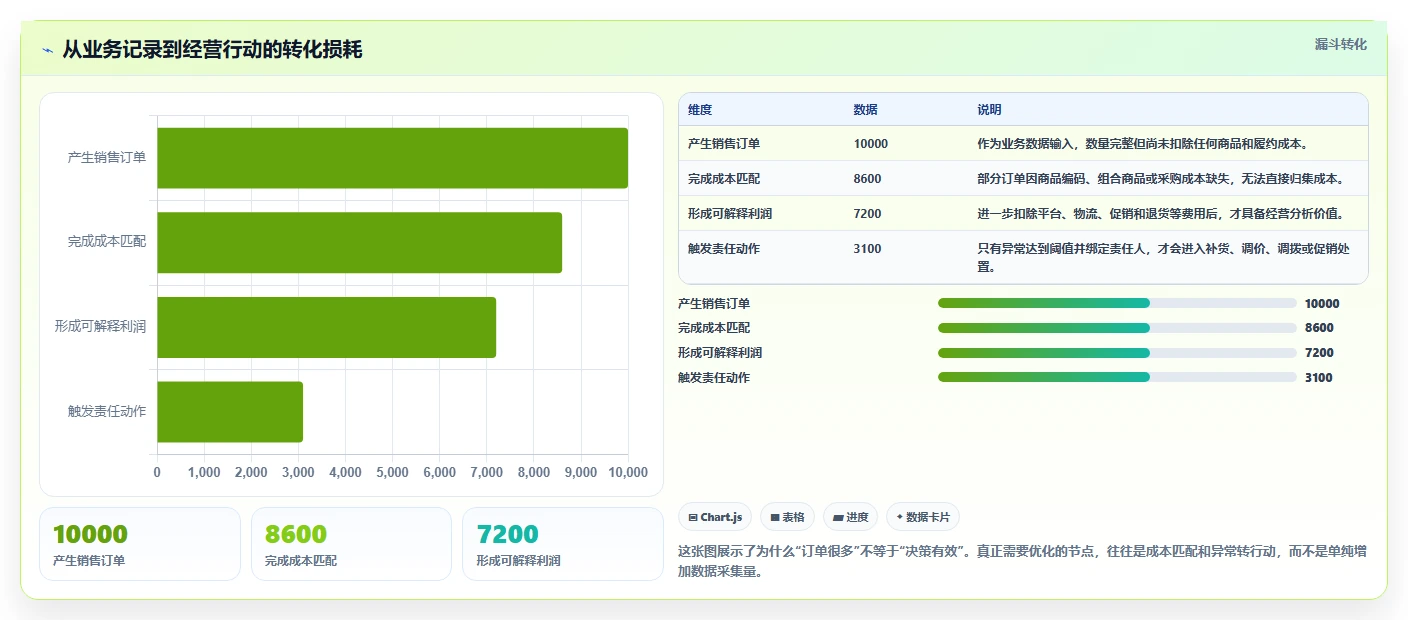Click table value 7200
The image size is (1408, 620).
pyautogui.click(x=868, y=214)
